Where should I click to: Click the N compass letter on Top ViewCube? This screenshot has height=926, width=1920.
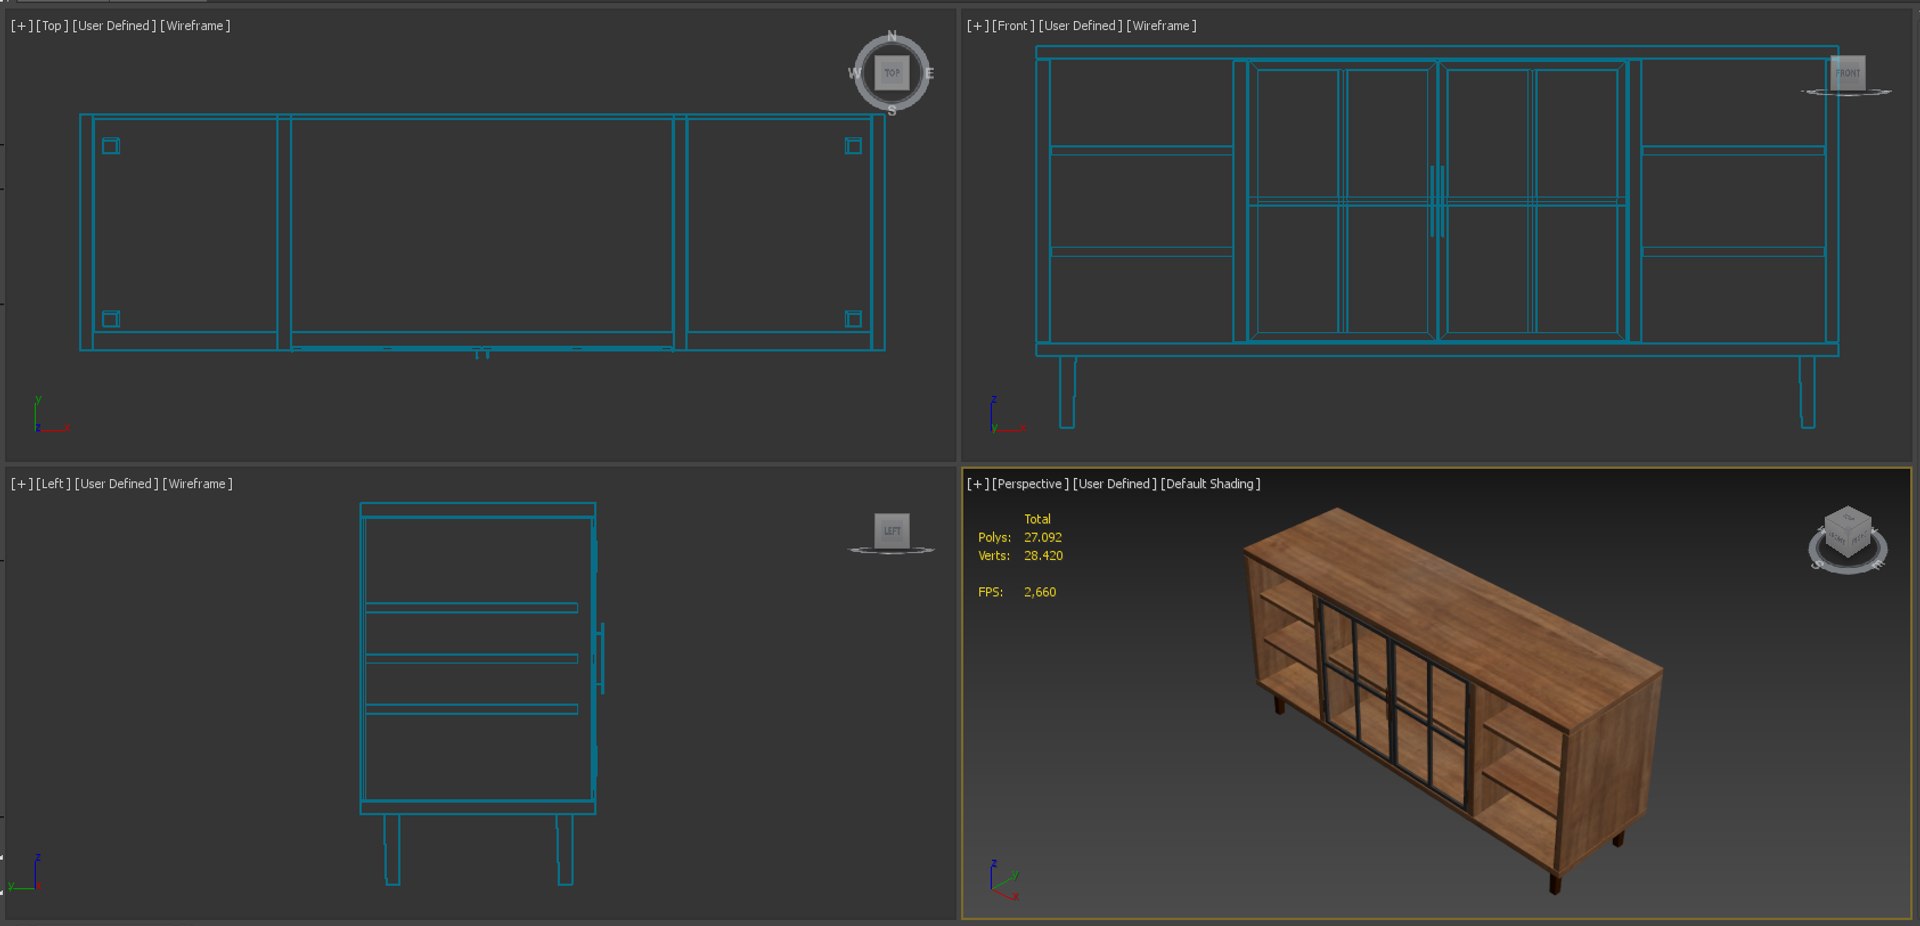point(892,37)
